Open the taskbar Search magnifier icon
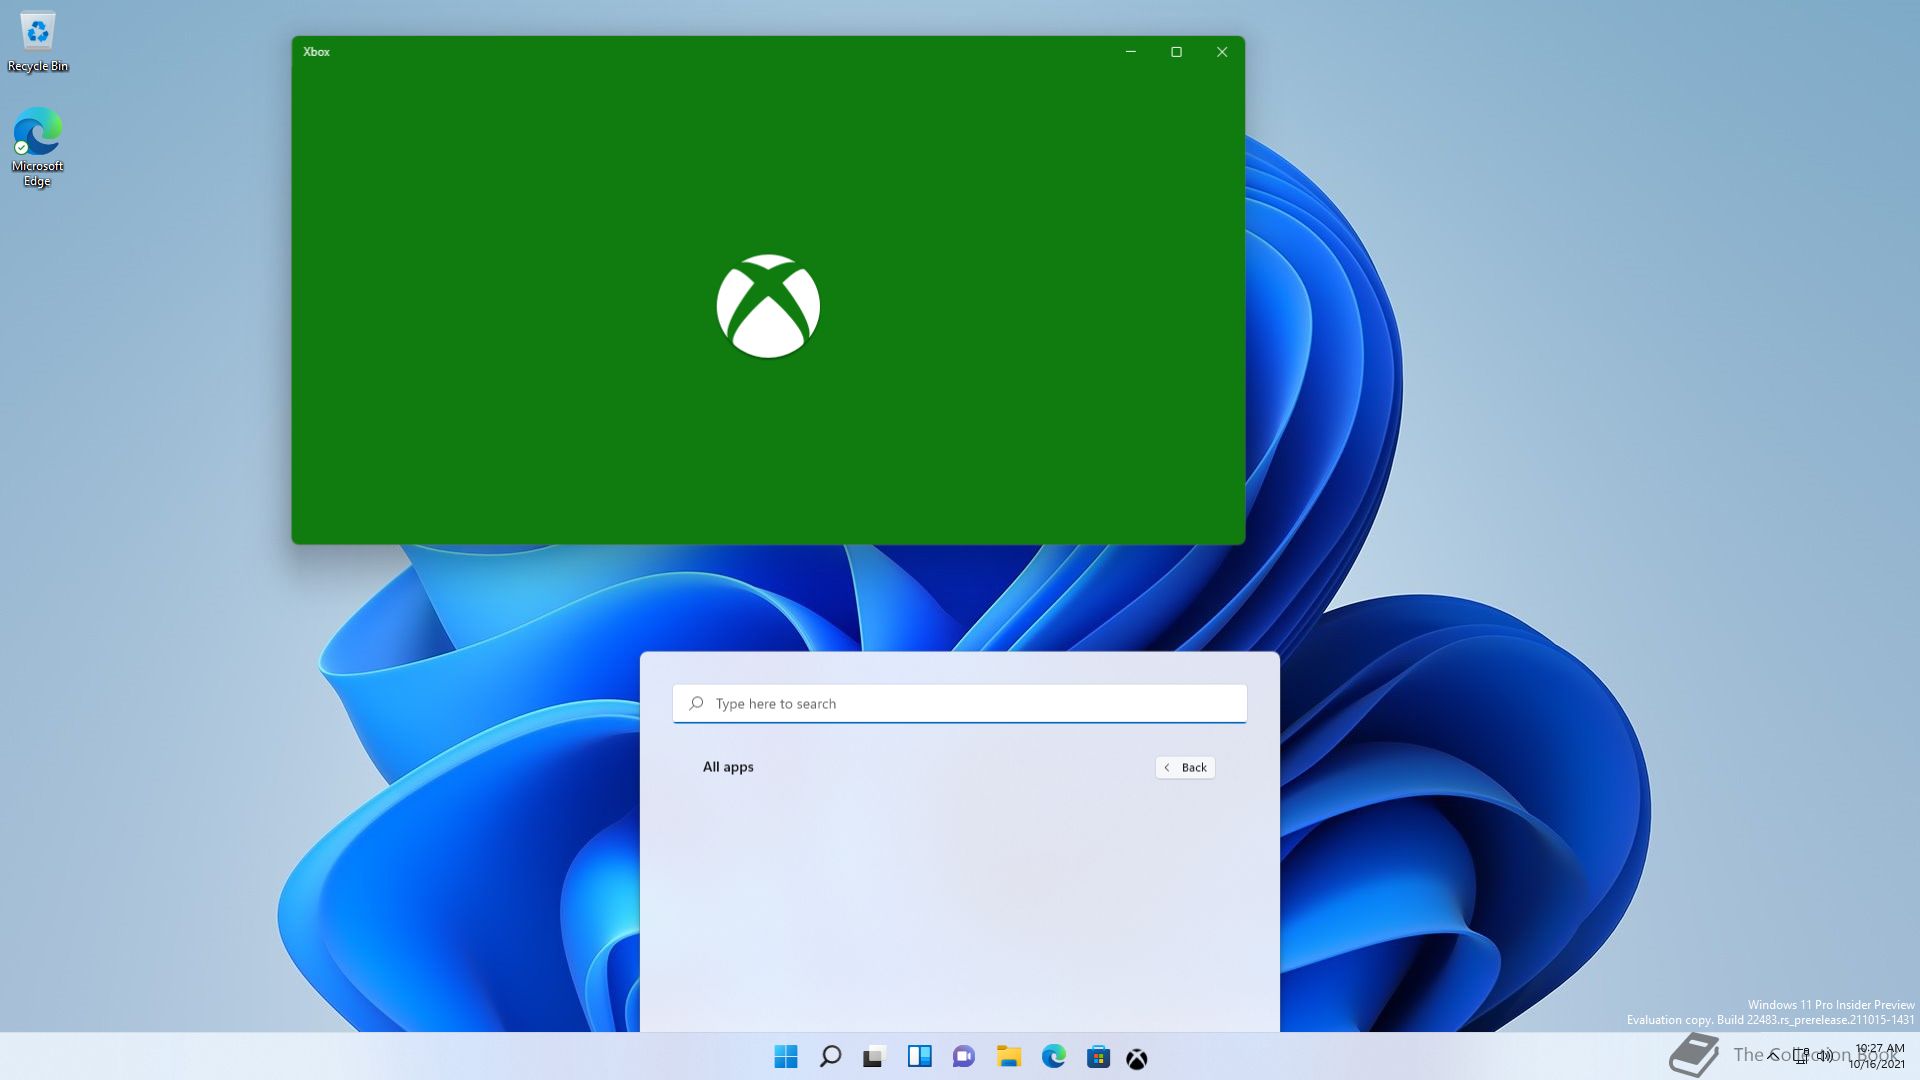 point(830,1057)
